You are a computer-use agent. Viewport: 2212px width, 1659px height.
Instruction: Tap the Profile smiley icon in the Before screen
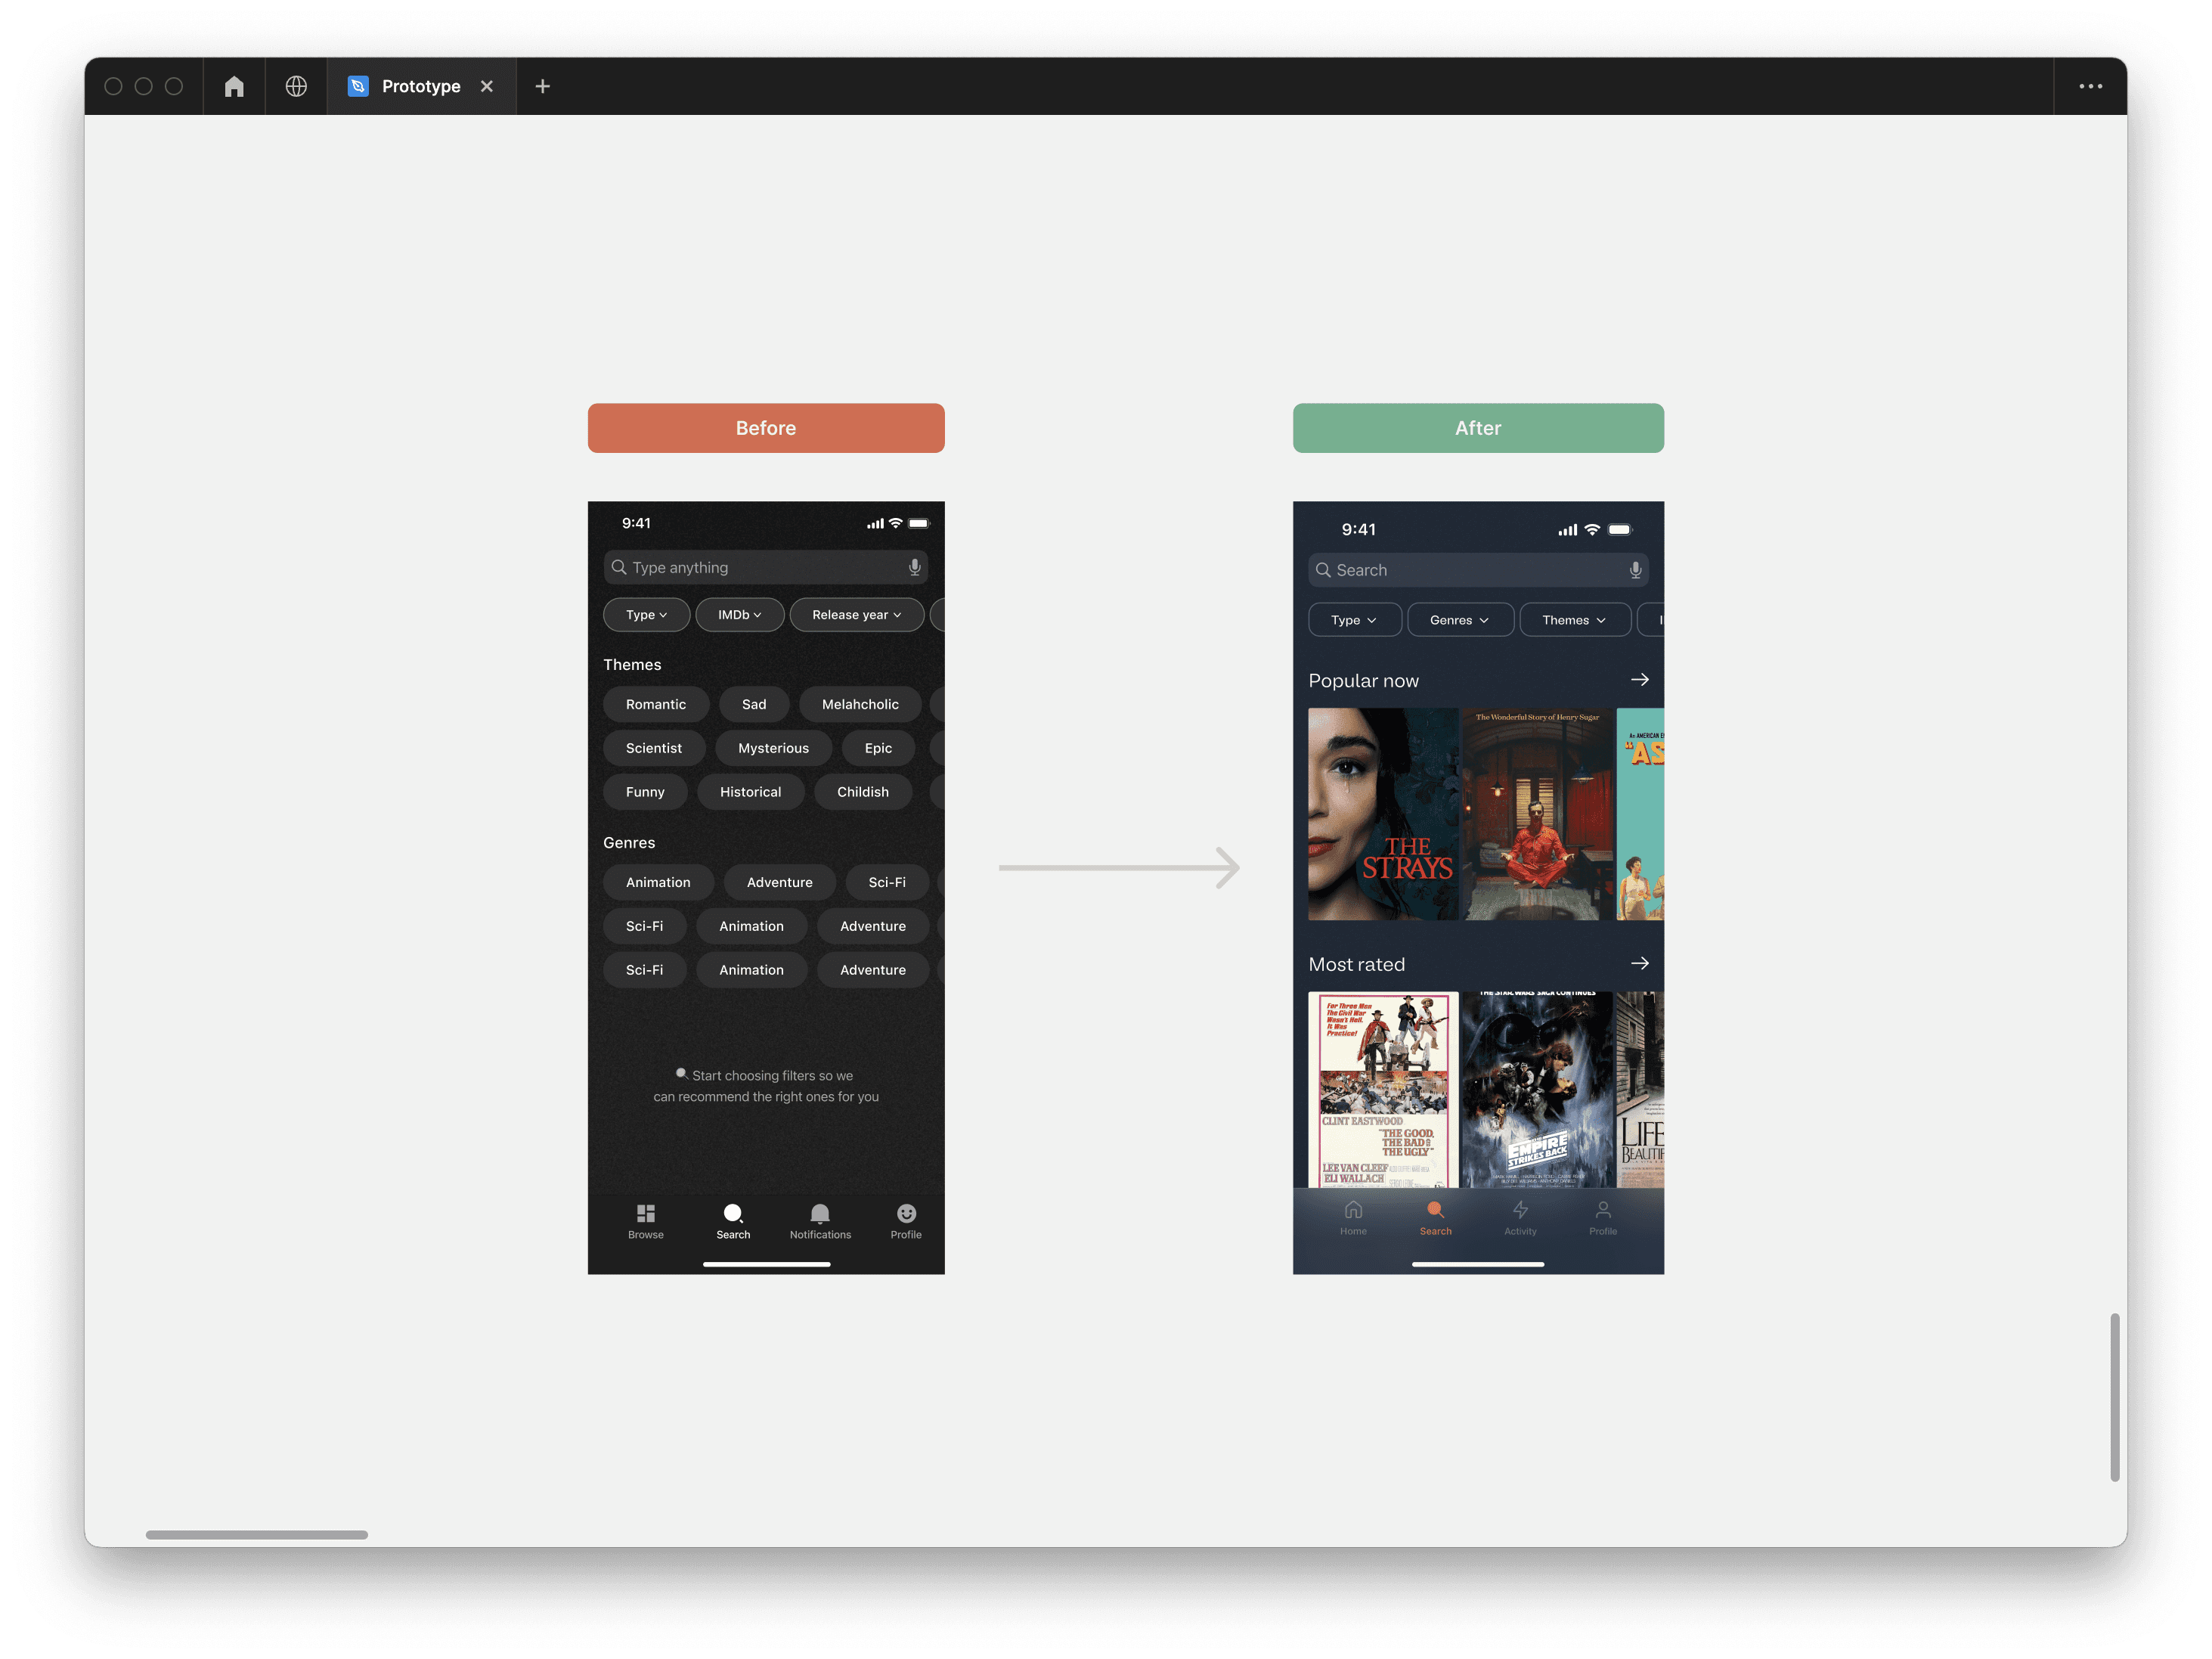[906, 1214]
